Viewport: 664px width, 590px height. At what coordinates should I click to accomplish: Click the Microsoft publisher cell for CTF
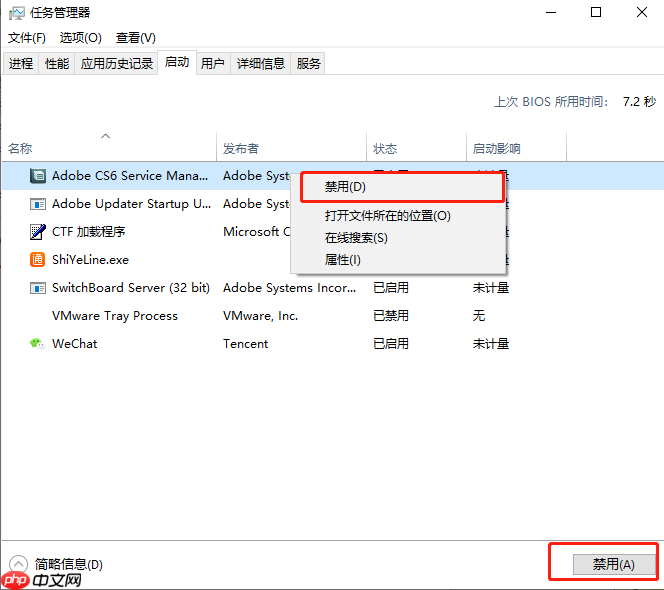coord(257,232)
